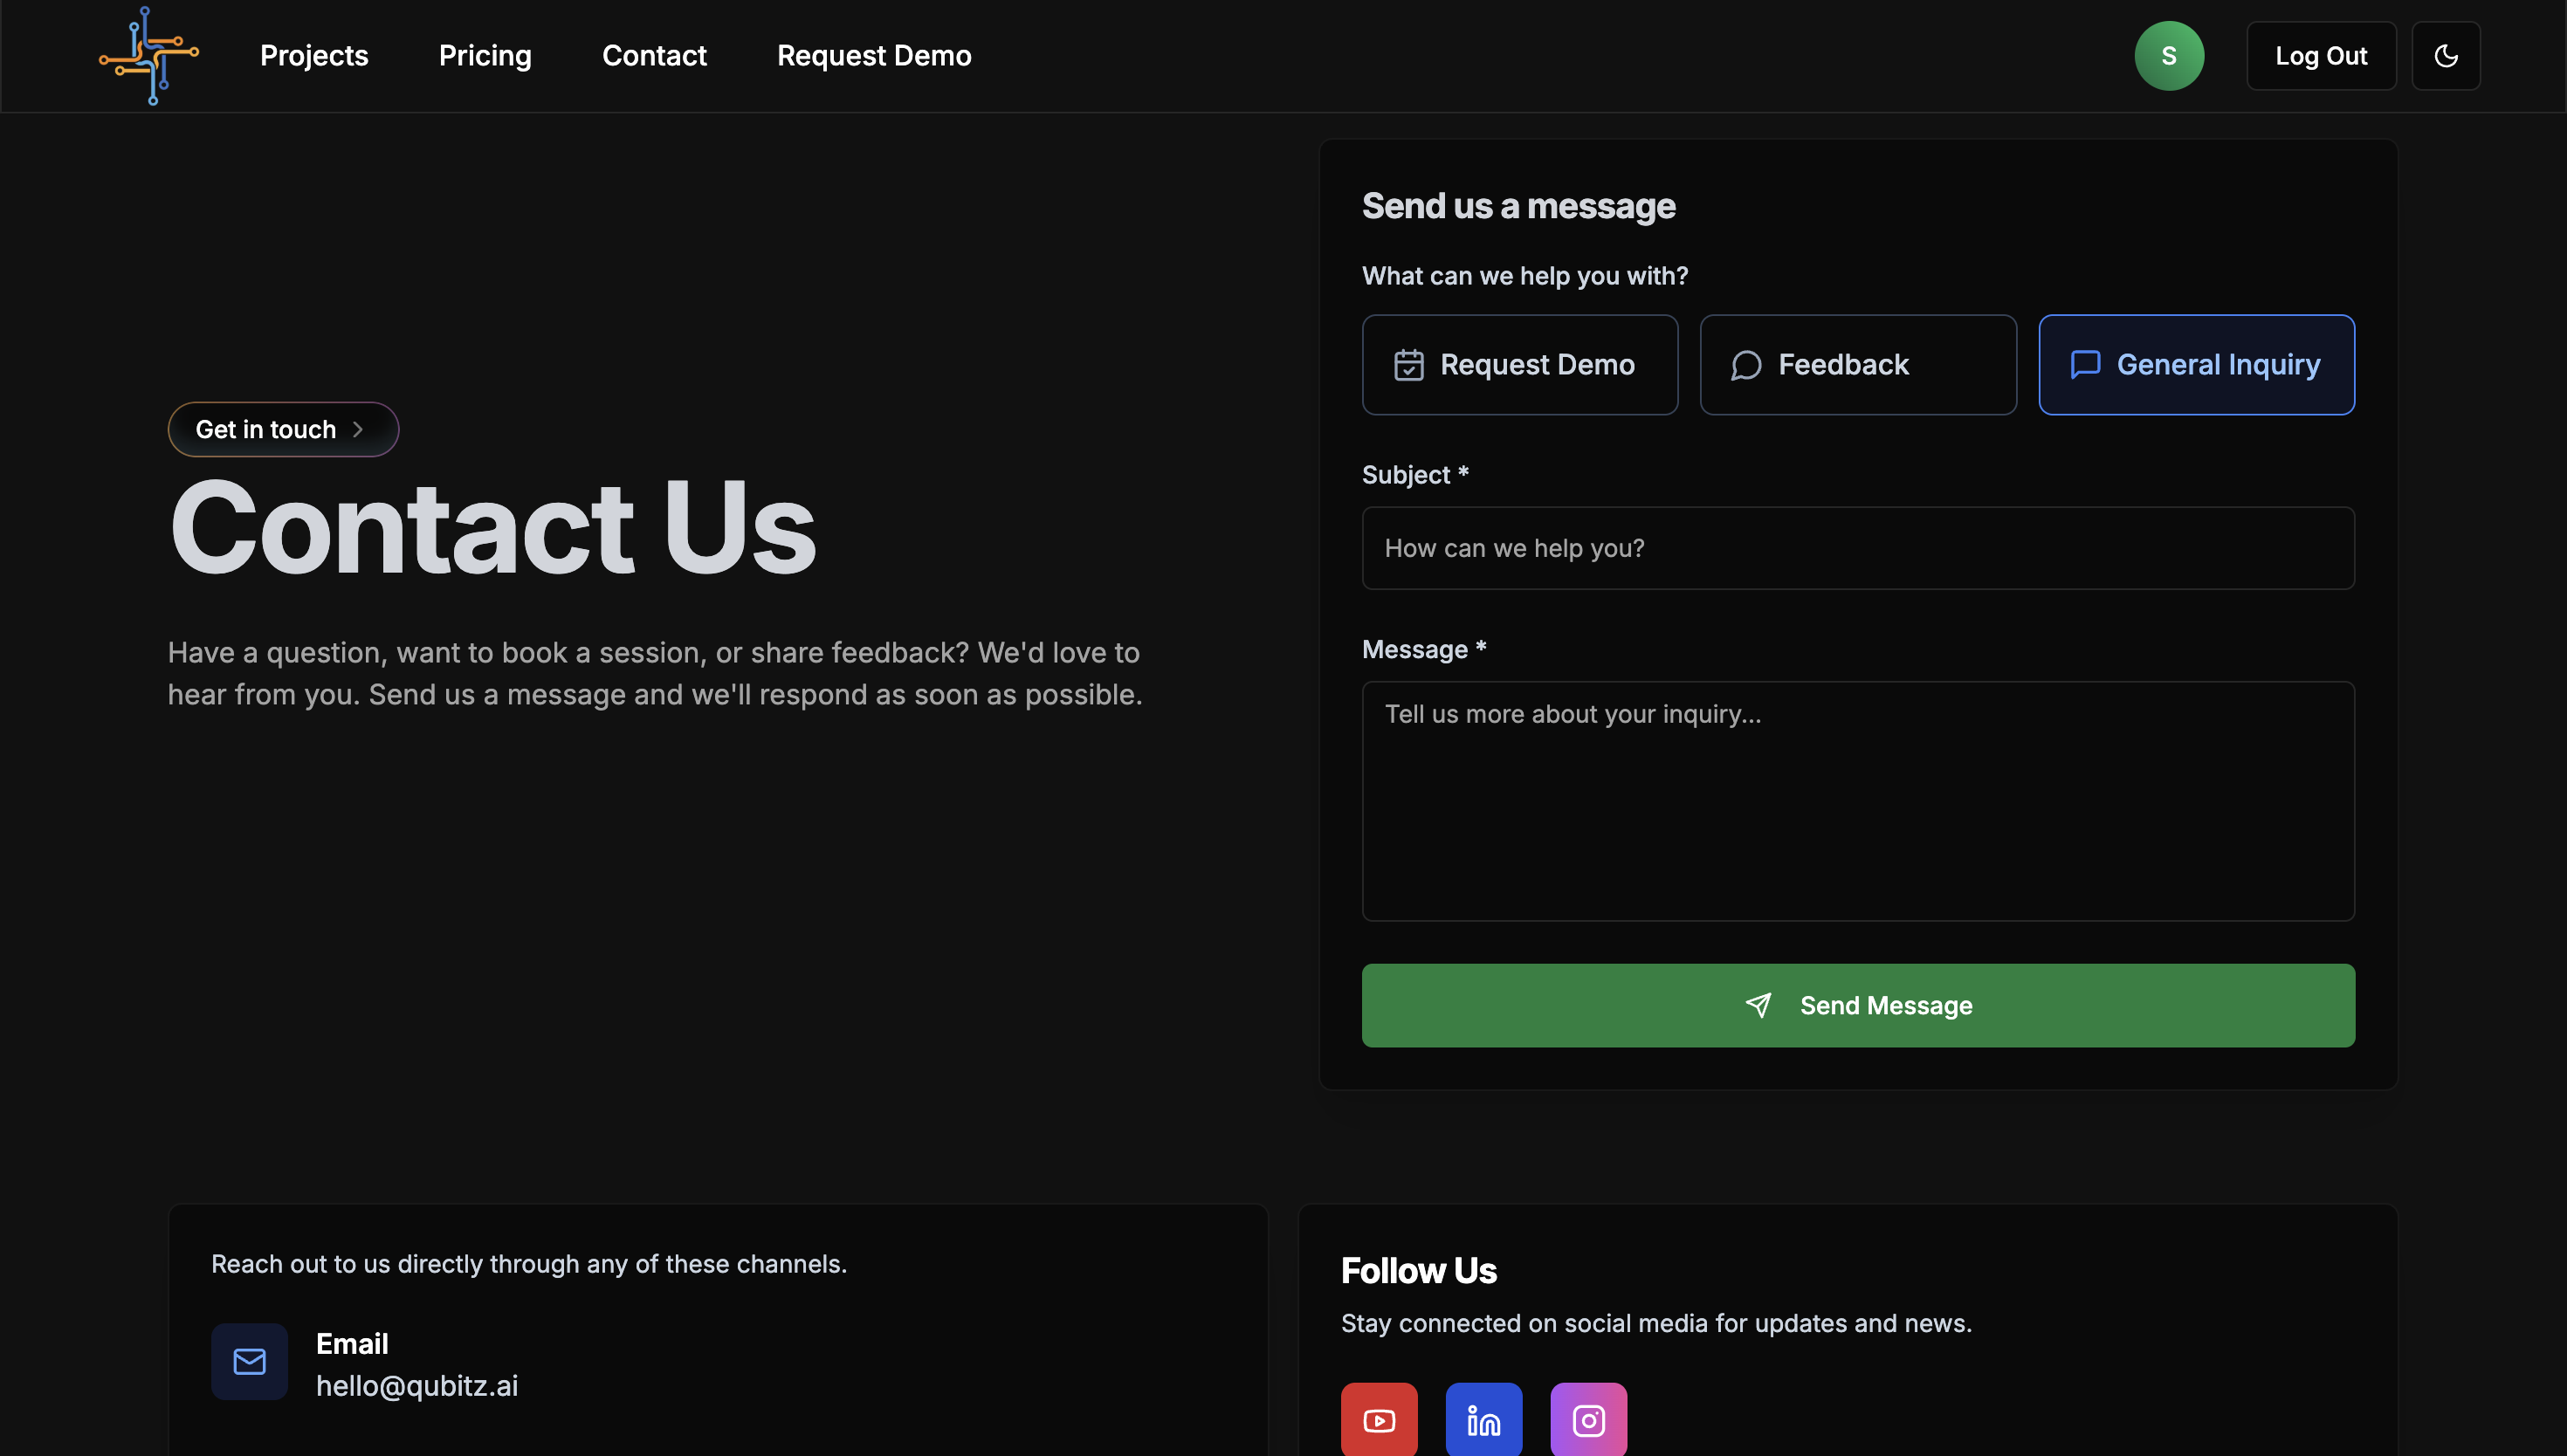This screenshot has width=2567, height=1456.
Task: Open the Instagram social icon
Action: (1588, 1419)
